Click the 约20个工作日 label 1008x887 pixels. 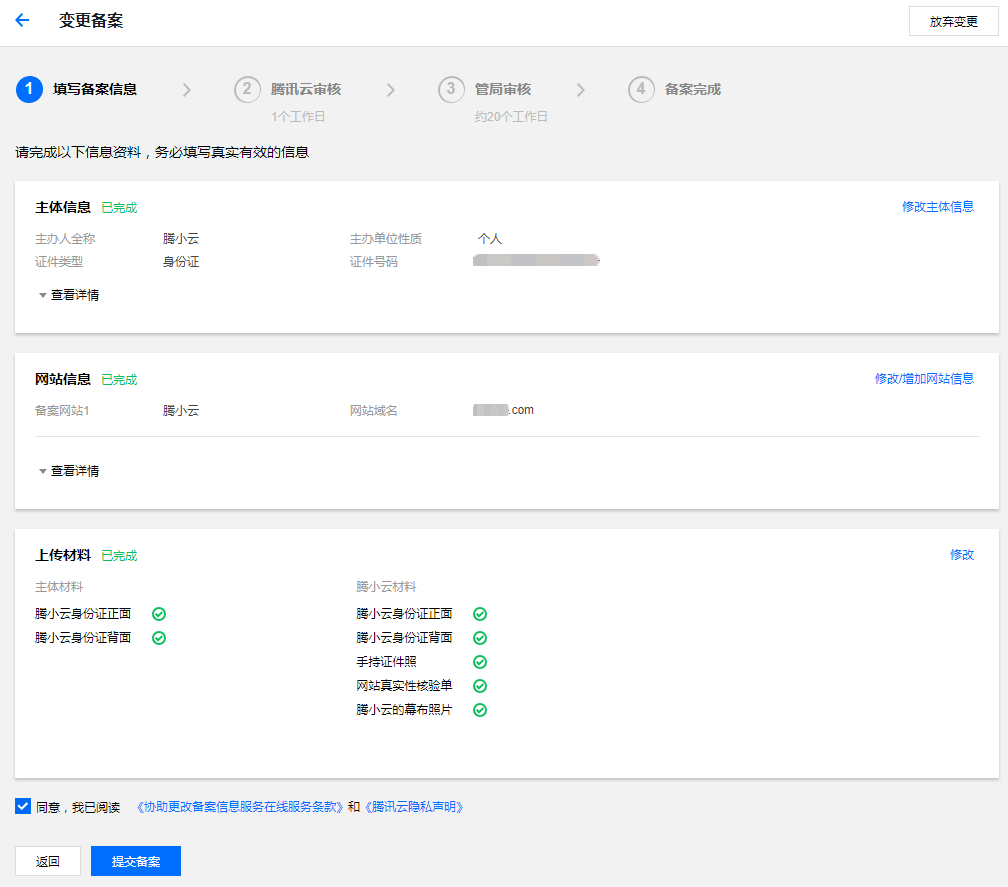coord(511,117)
